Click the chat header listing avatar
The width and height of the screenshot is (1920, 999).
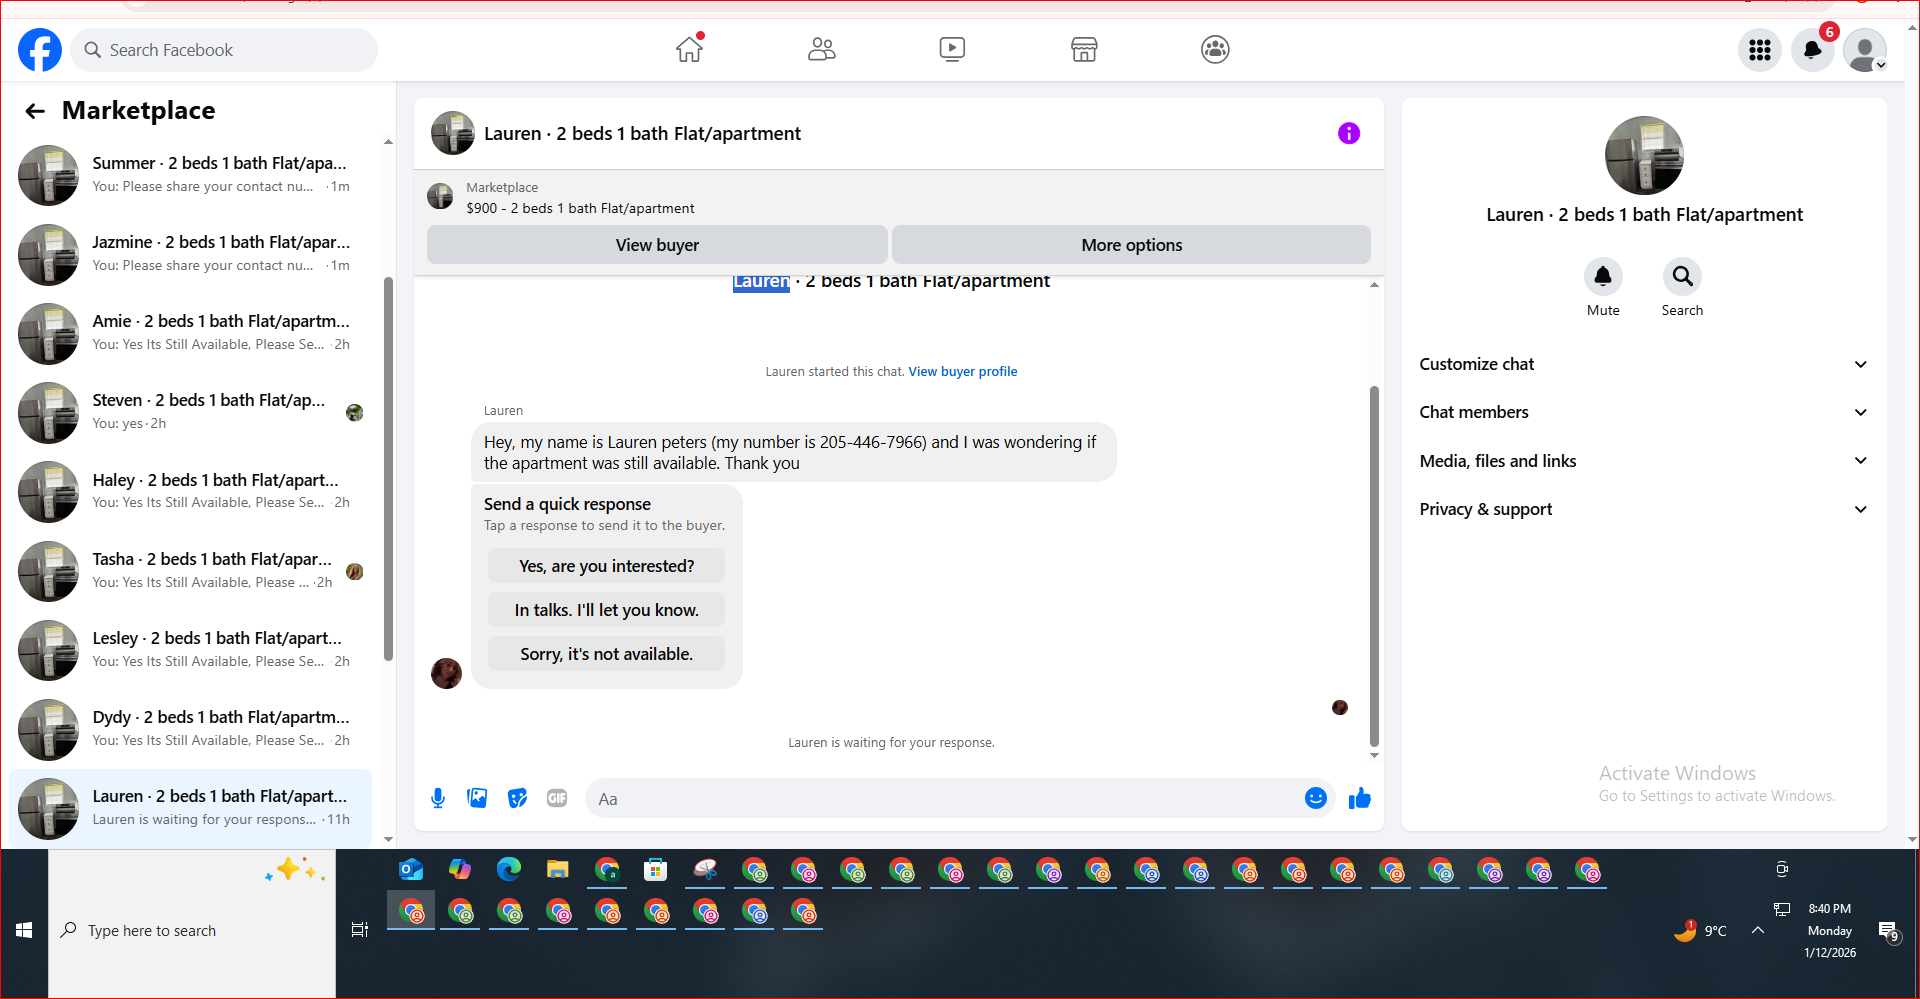click(x=452, y=133)
